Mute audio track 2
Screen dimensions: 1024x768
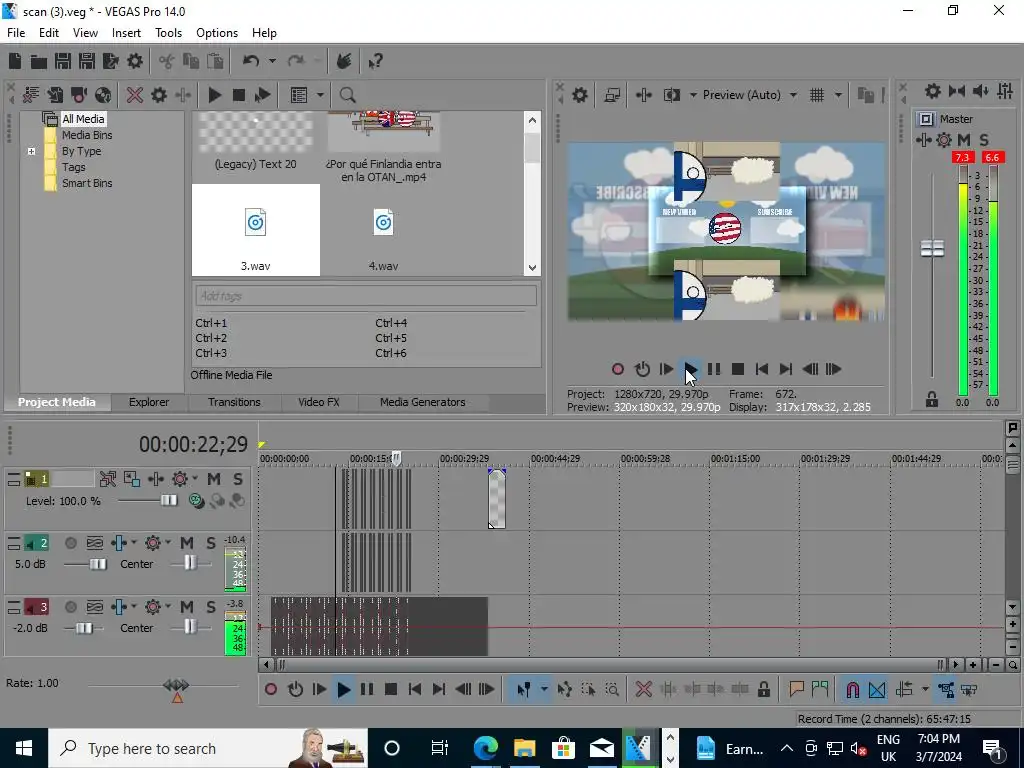[187, 543]
